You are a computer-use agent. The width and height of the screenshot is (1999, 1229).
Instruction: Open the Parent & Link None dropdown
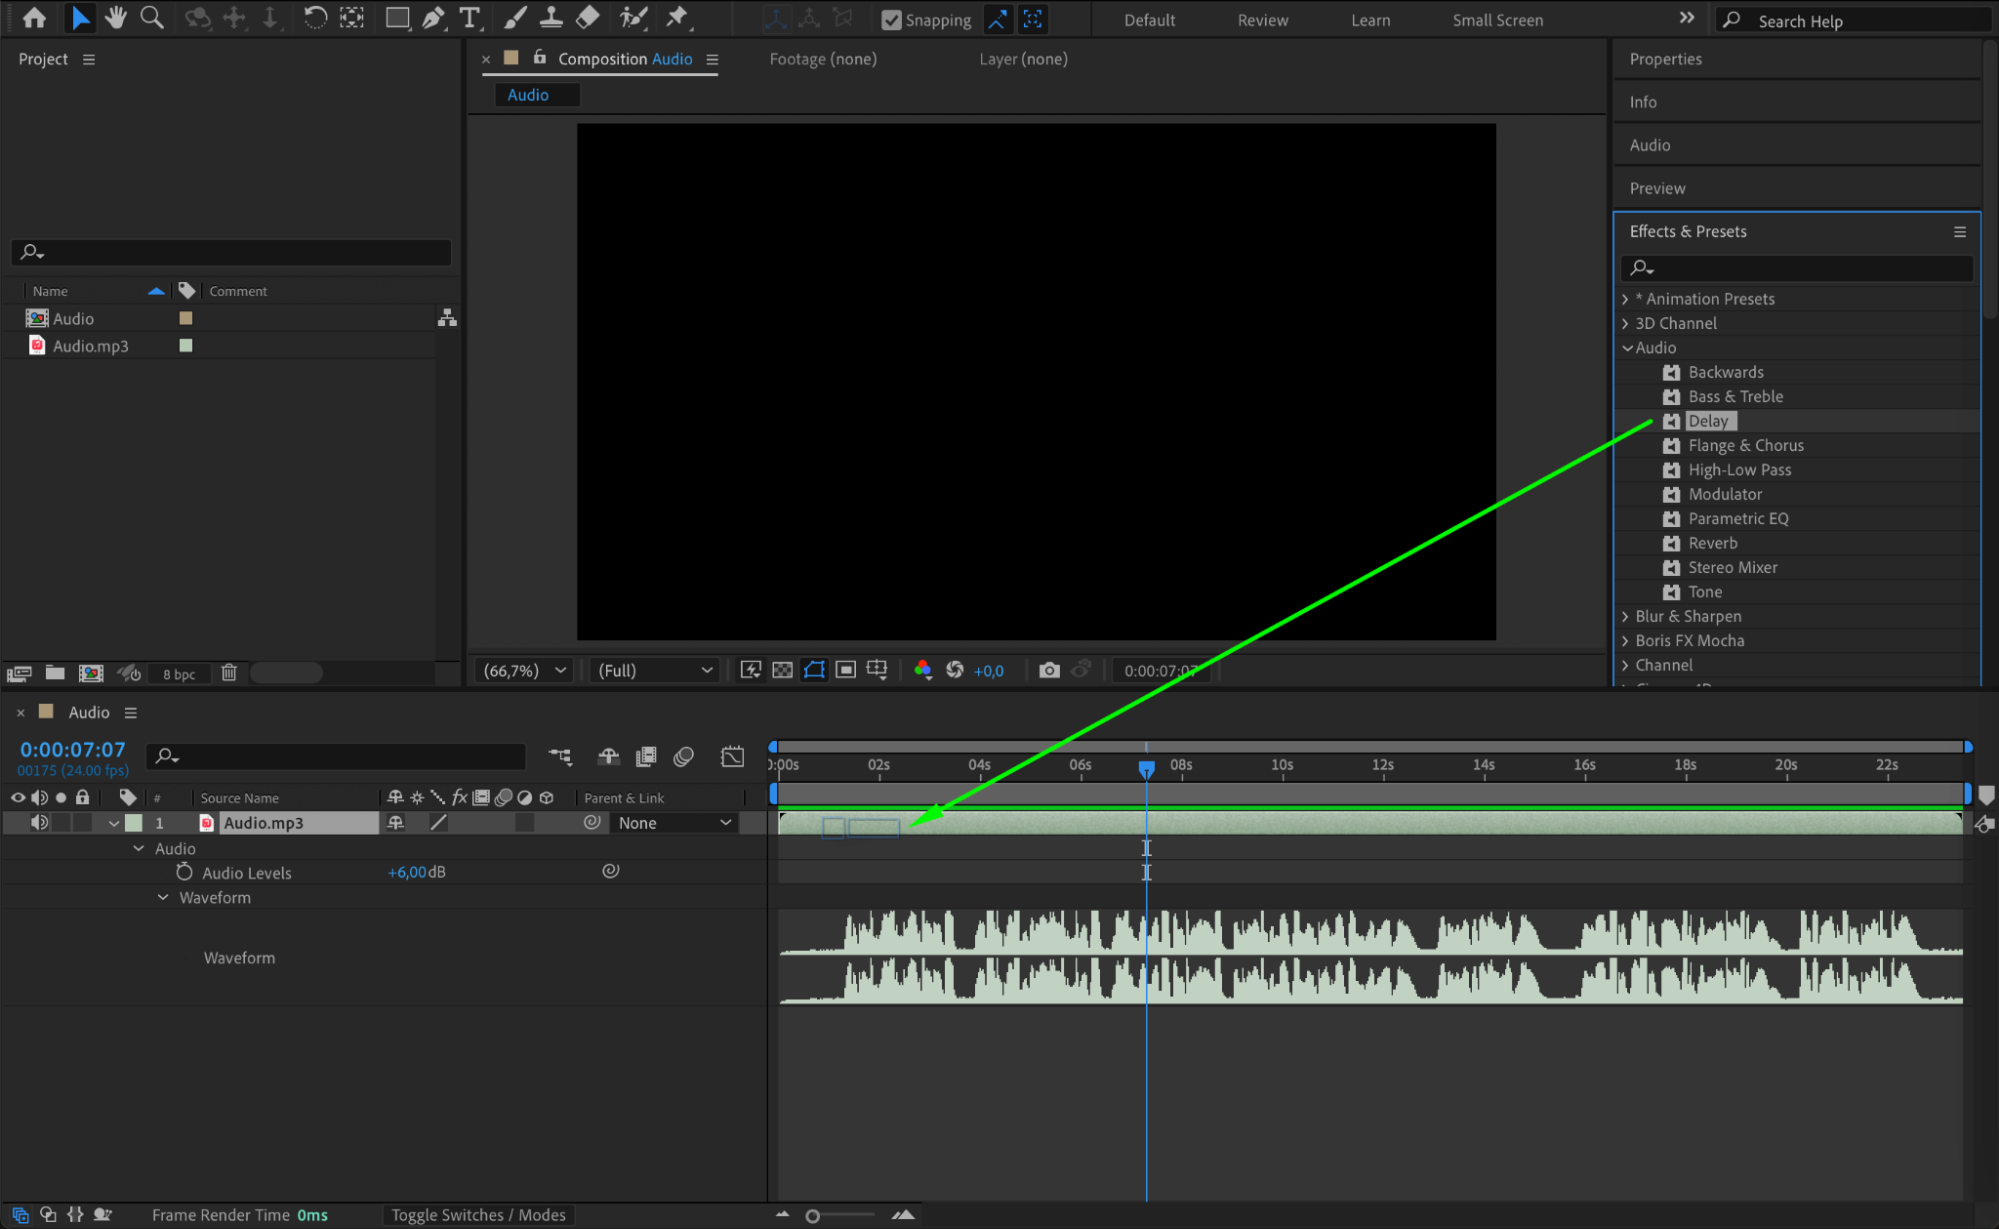point(674,823)
